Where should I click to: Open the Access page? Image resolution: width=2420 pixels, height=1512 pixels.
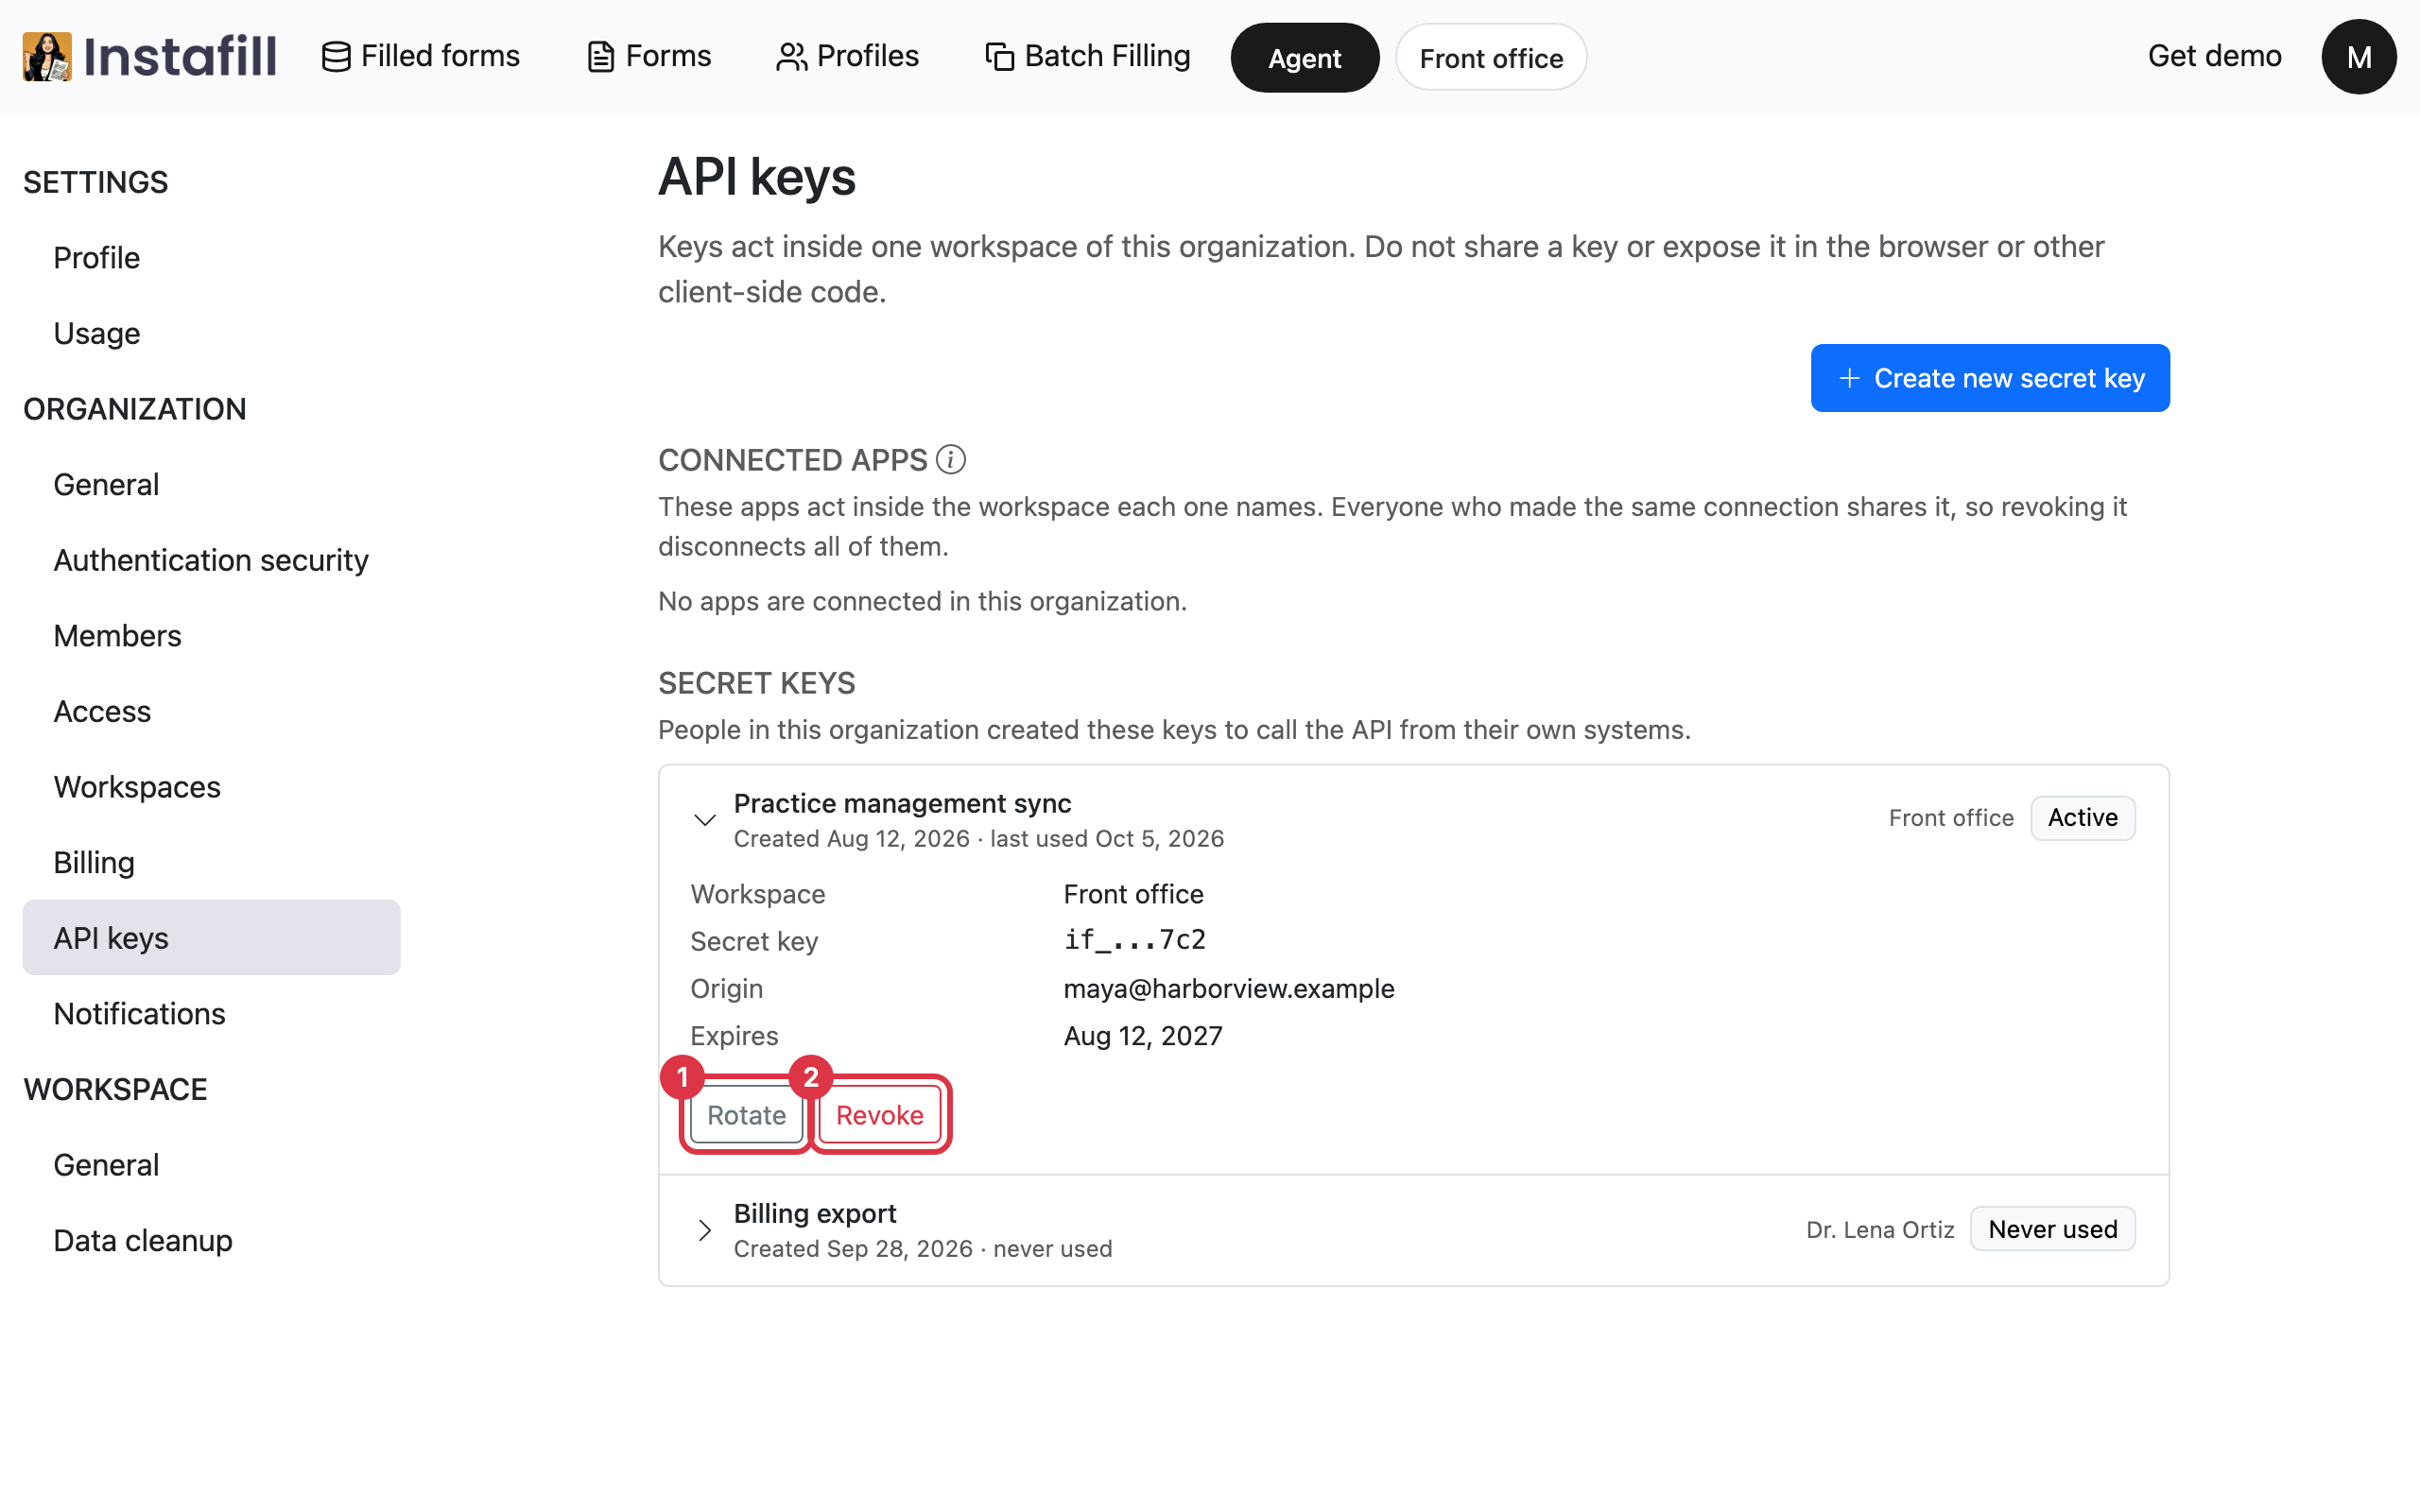211,712
